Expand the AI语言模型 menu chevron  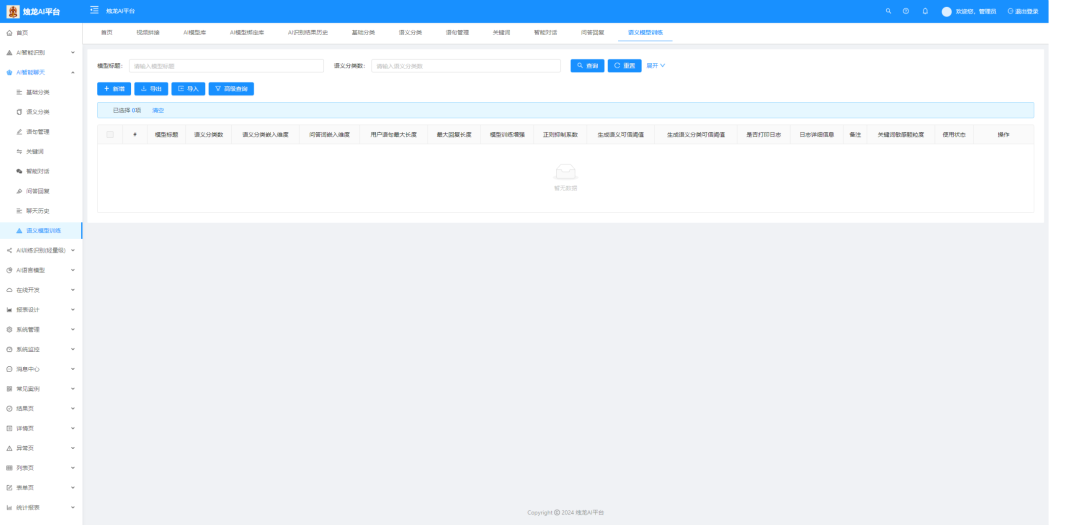pyautogui.click(x=73, y=270)
